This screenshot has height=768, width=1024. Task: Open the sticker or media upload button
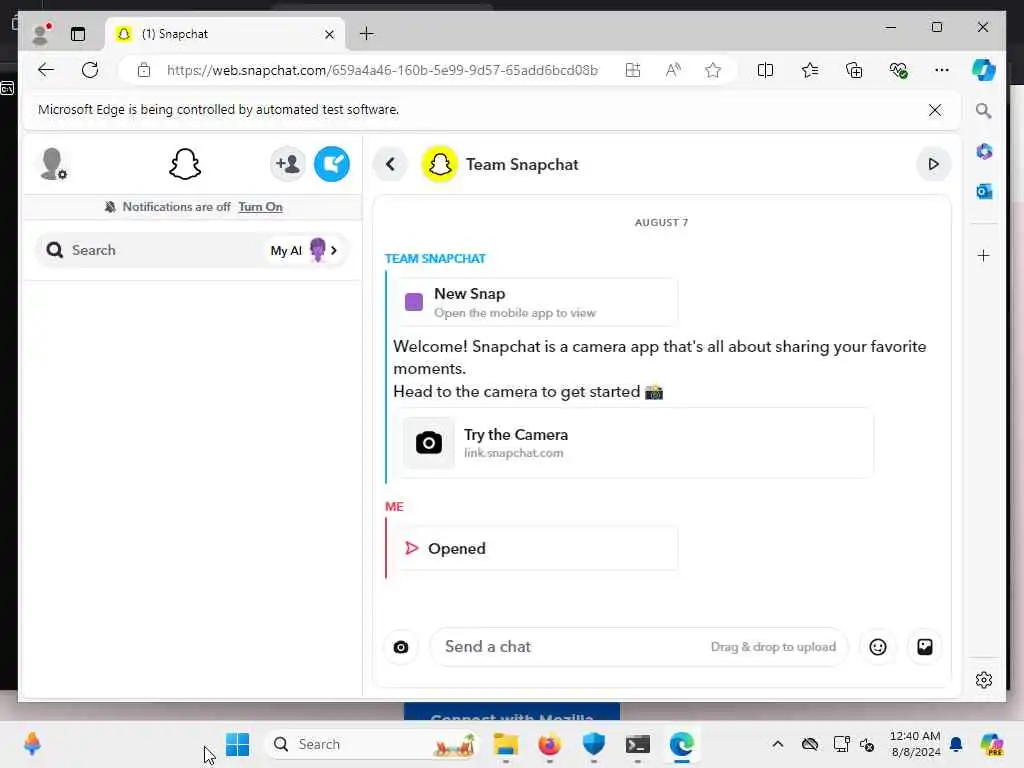tap(925, 647)
